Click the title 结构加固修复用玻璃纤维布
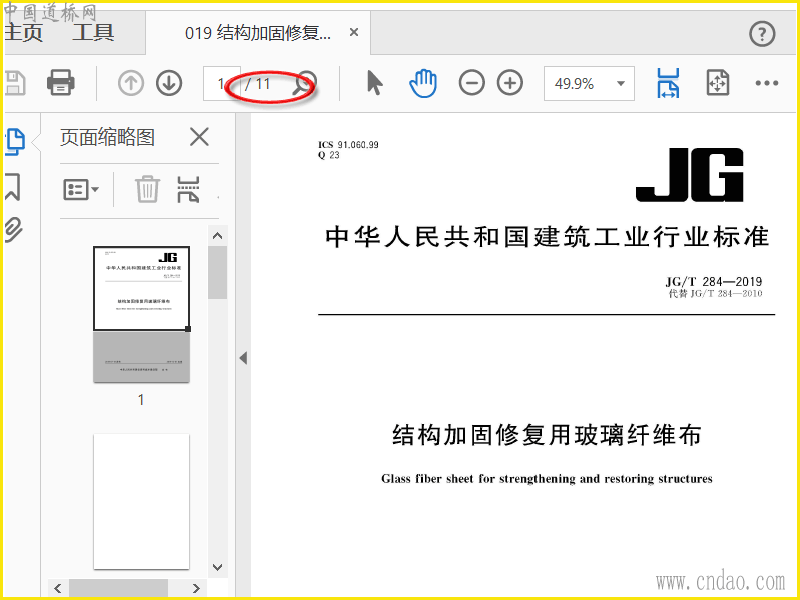 click(546, 435)
